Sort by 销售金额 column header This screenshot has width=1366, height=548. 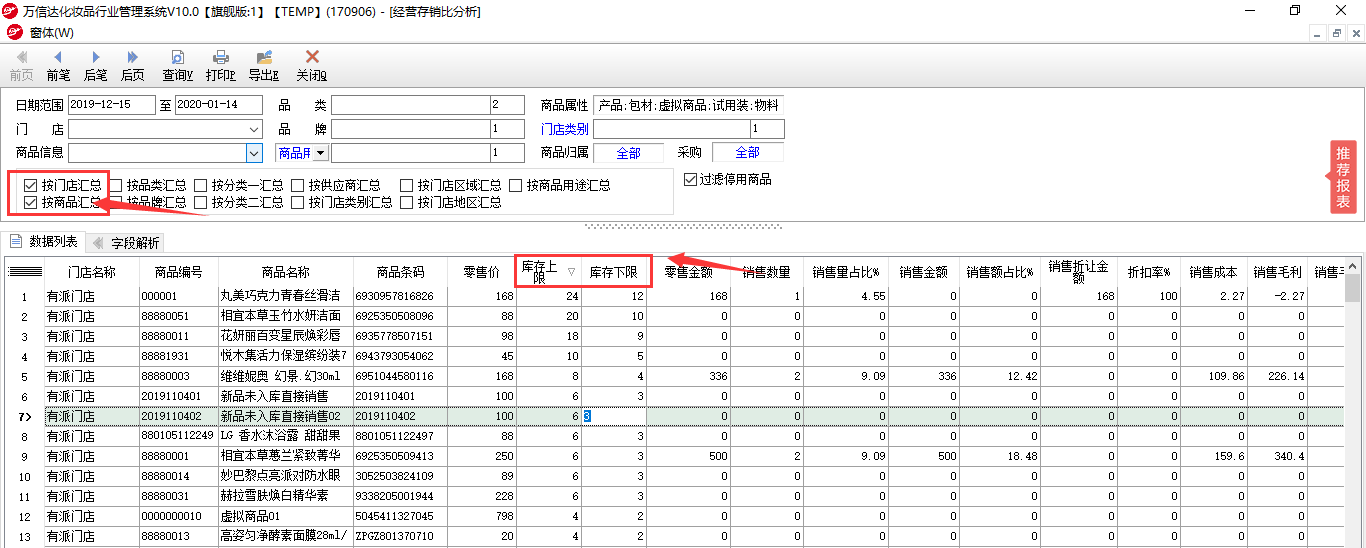(x=923, y=272)
